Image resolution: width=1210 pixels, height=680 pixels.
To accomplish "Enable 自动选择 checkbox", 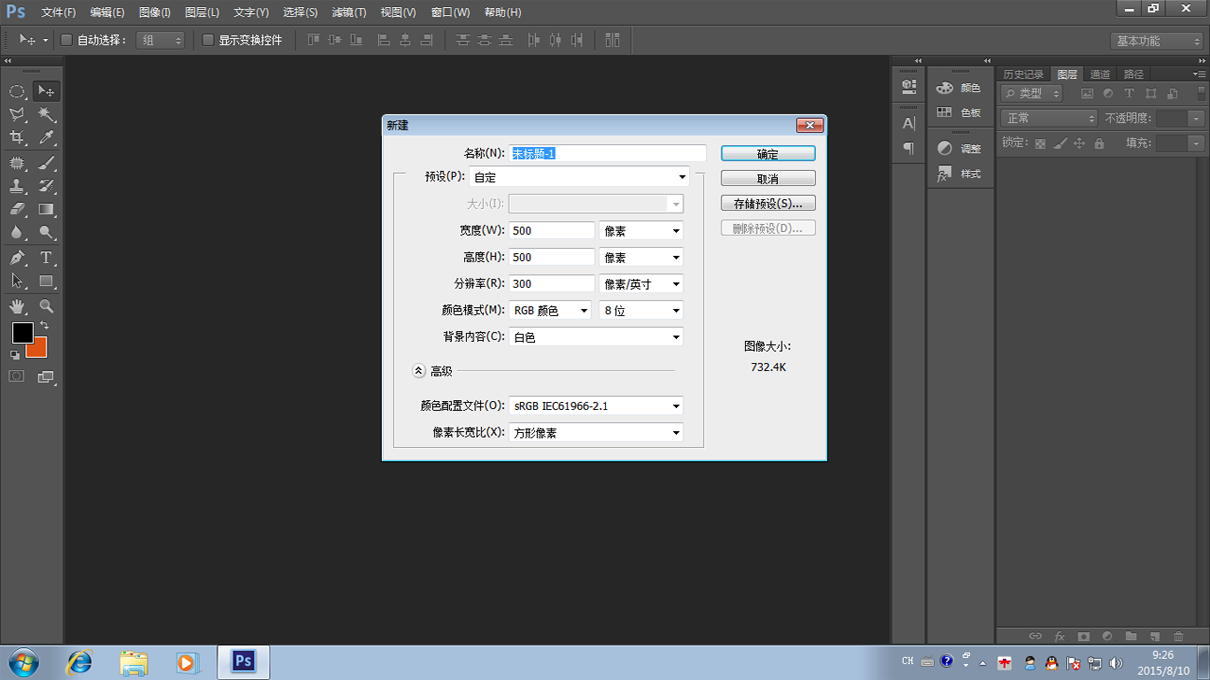I will (67, 40).
